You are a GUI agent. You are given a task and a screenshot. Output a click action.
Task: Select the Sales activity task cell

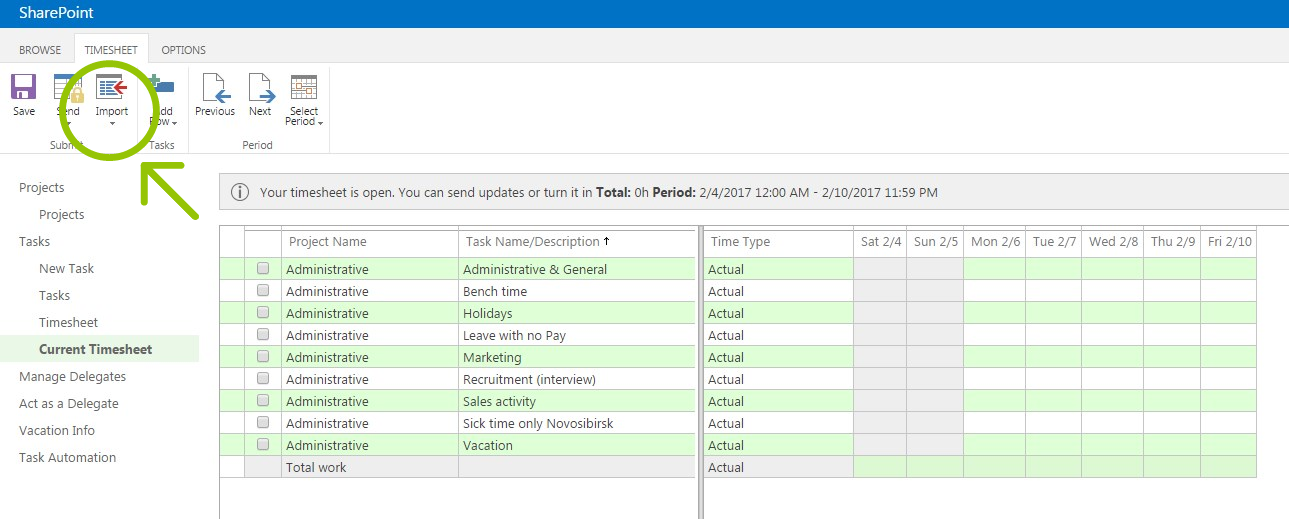point(577,401)
